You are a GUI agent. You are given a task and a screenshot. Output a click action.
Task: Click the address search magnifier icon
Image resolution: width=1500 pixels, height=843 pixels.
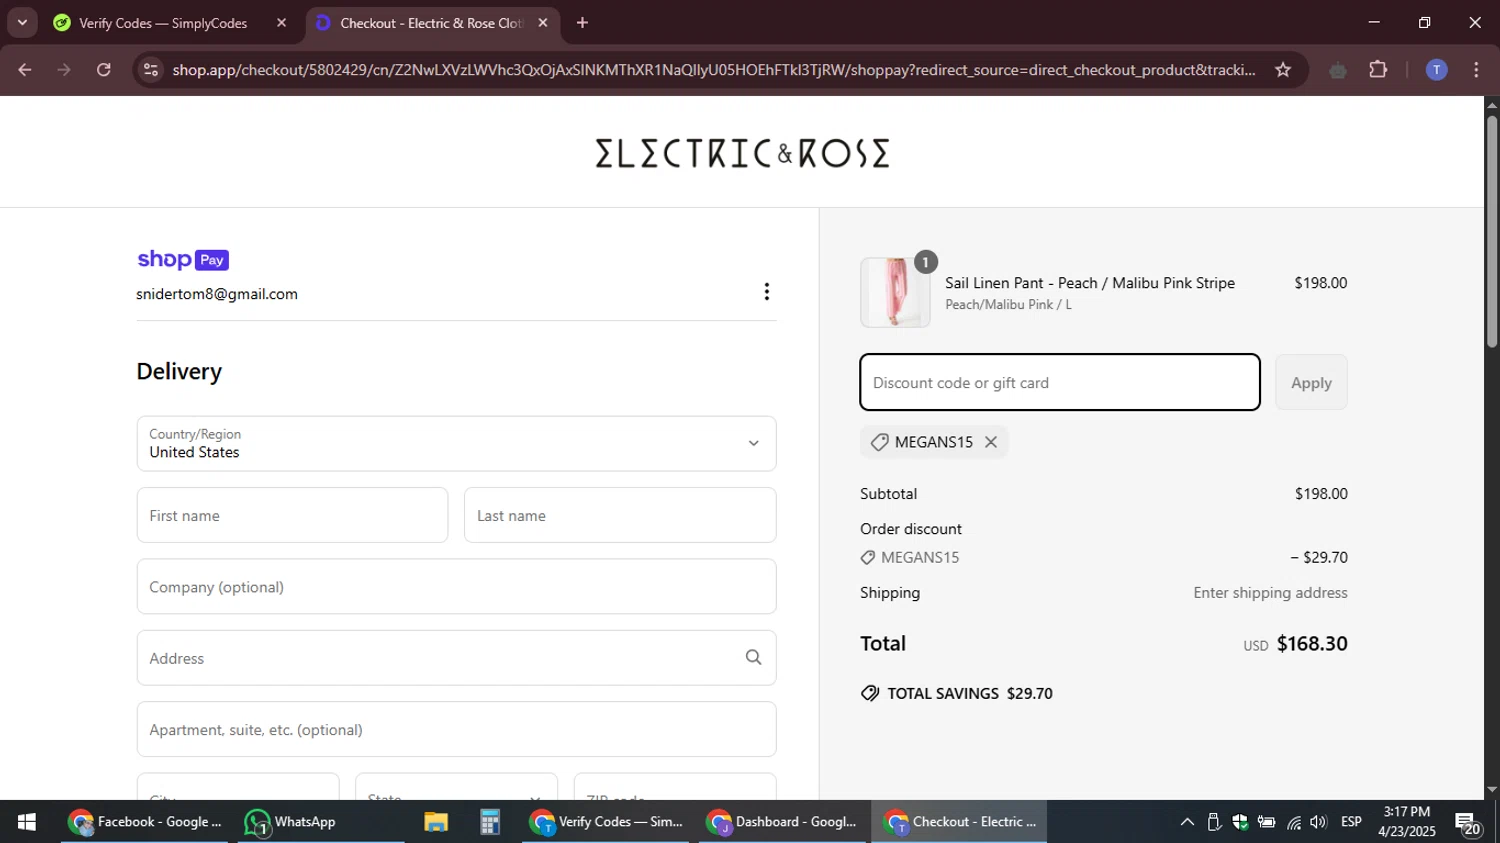(x=753, y=657)
